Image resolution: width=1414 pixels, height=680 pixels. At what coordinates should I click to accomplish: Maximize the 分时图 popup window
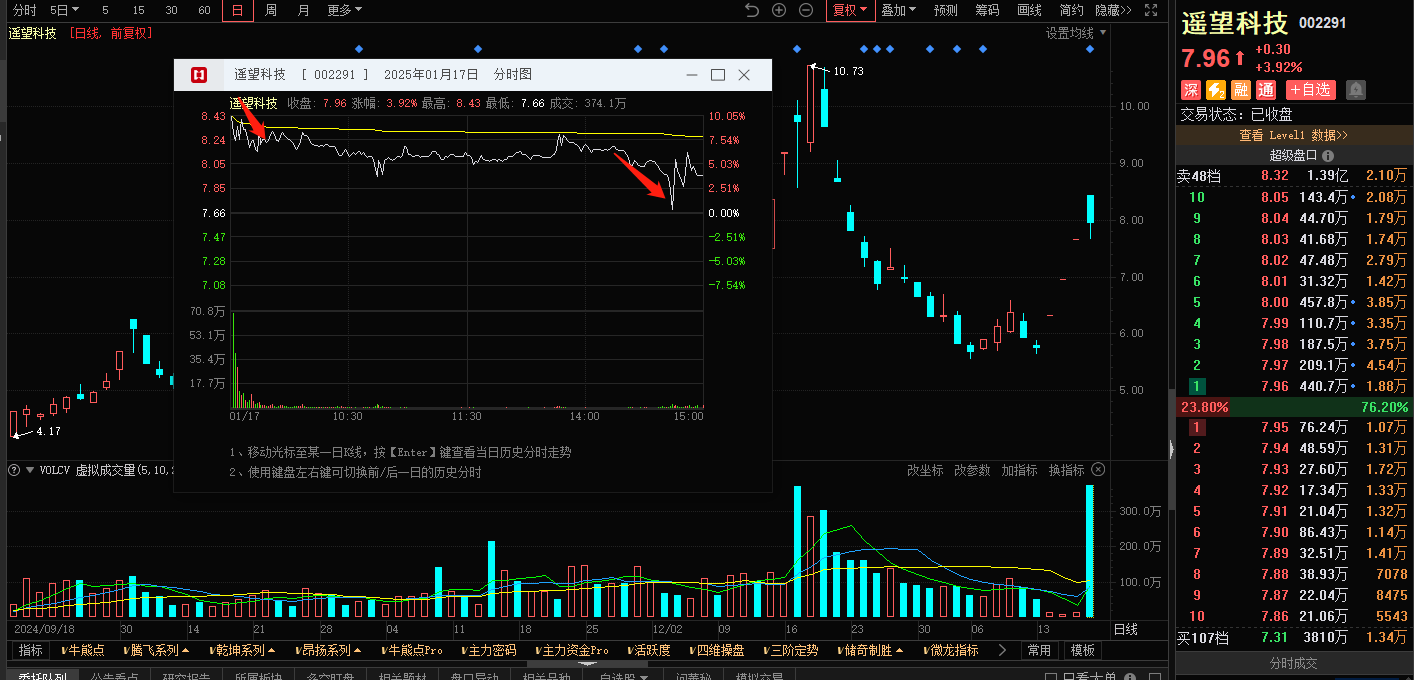[x=717, y=75]
